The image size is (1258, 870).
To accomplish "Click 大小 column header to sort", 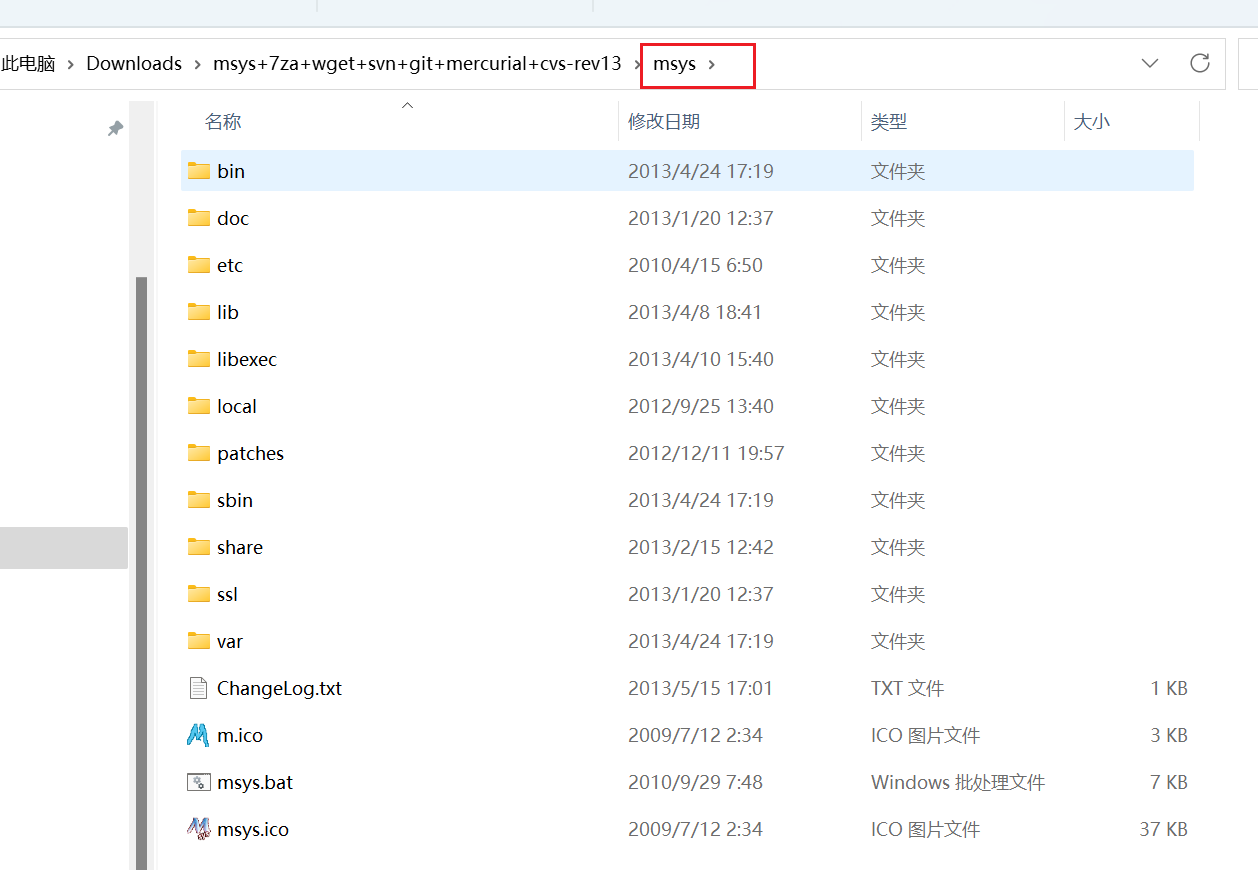I will (x=1091, y=121).
